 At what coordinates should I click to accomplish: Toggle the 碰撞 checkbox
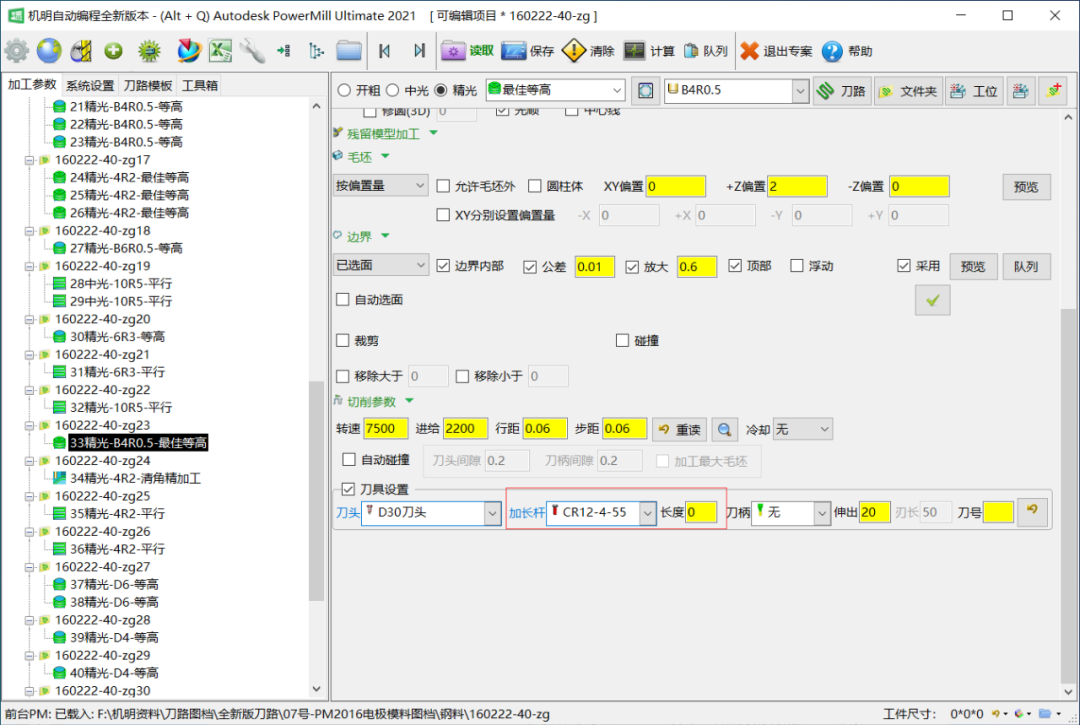(x=623, y=340)
